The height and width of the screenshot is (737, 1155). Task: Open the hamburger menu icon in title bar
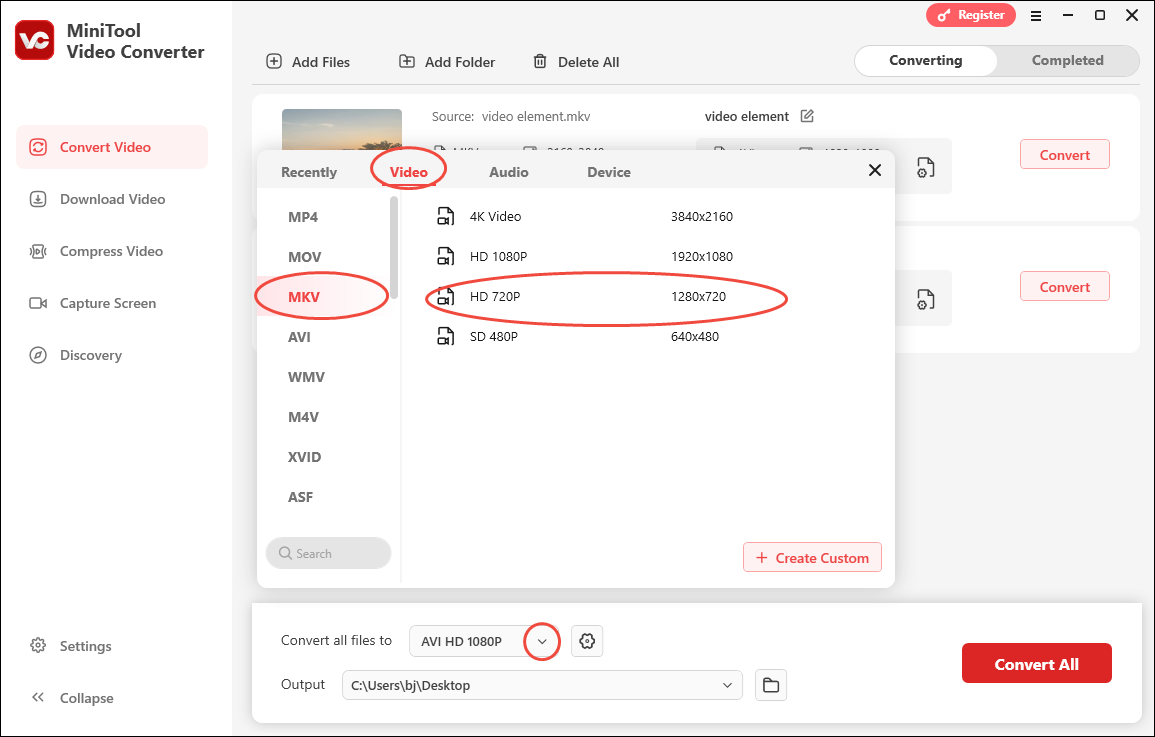pos(1036,15)
